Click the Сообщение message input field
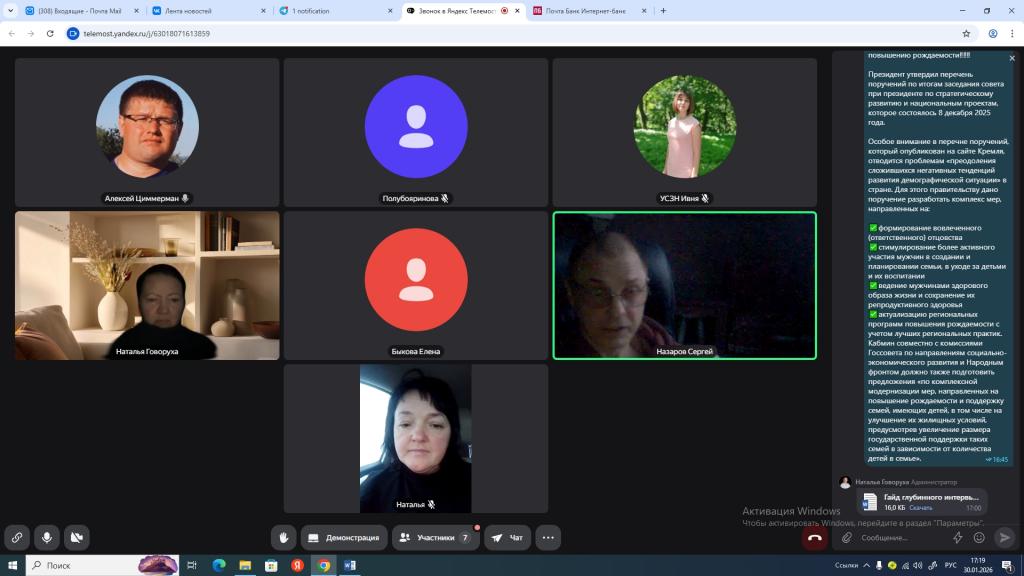Image resolution: width=1024 pixels, height=576 pixels. pyautogui.click(x=900, y=537)
